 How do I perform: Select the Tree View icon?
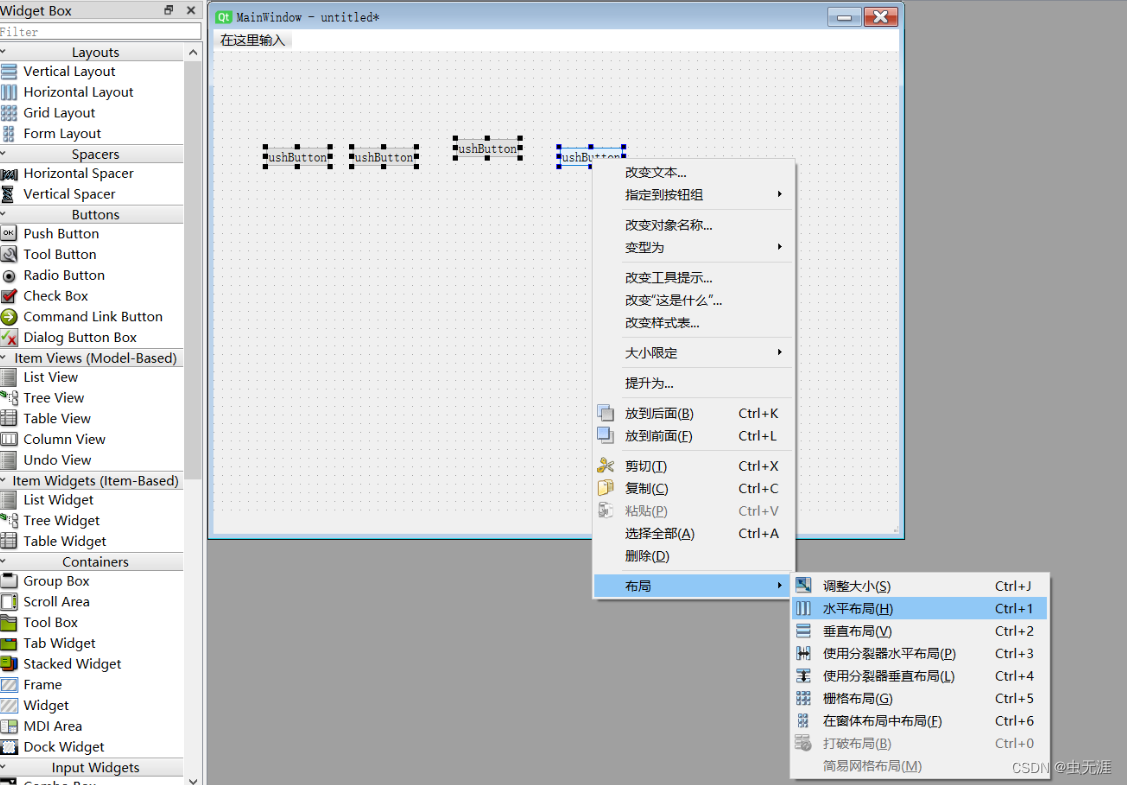(x=10, y=397)
